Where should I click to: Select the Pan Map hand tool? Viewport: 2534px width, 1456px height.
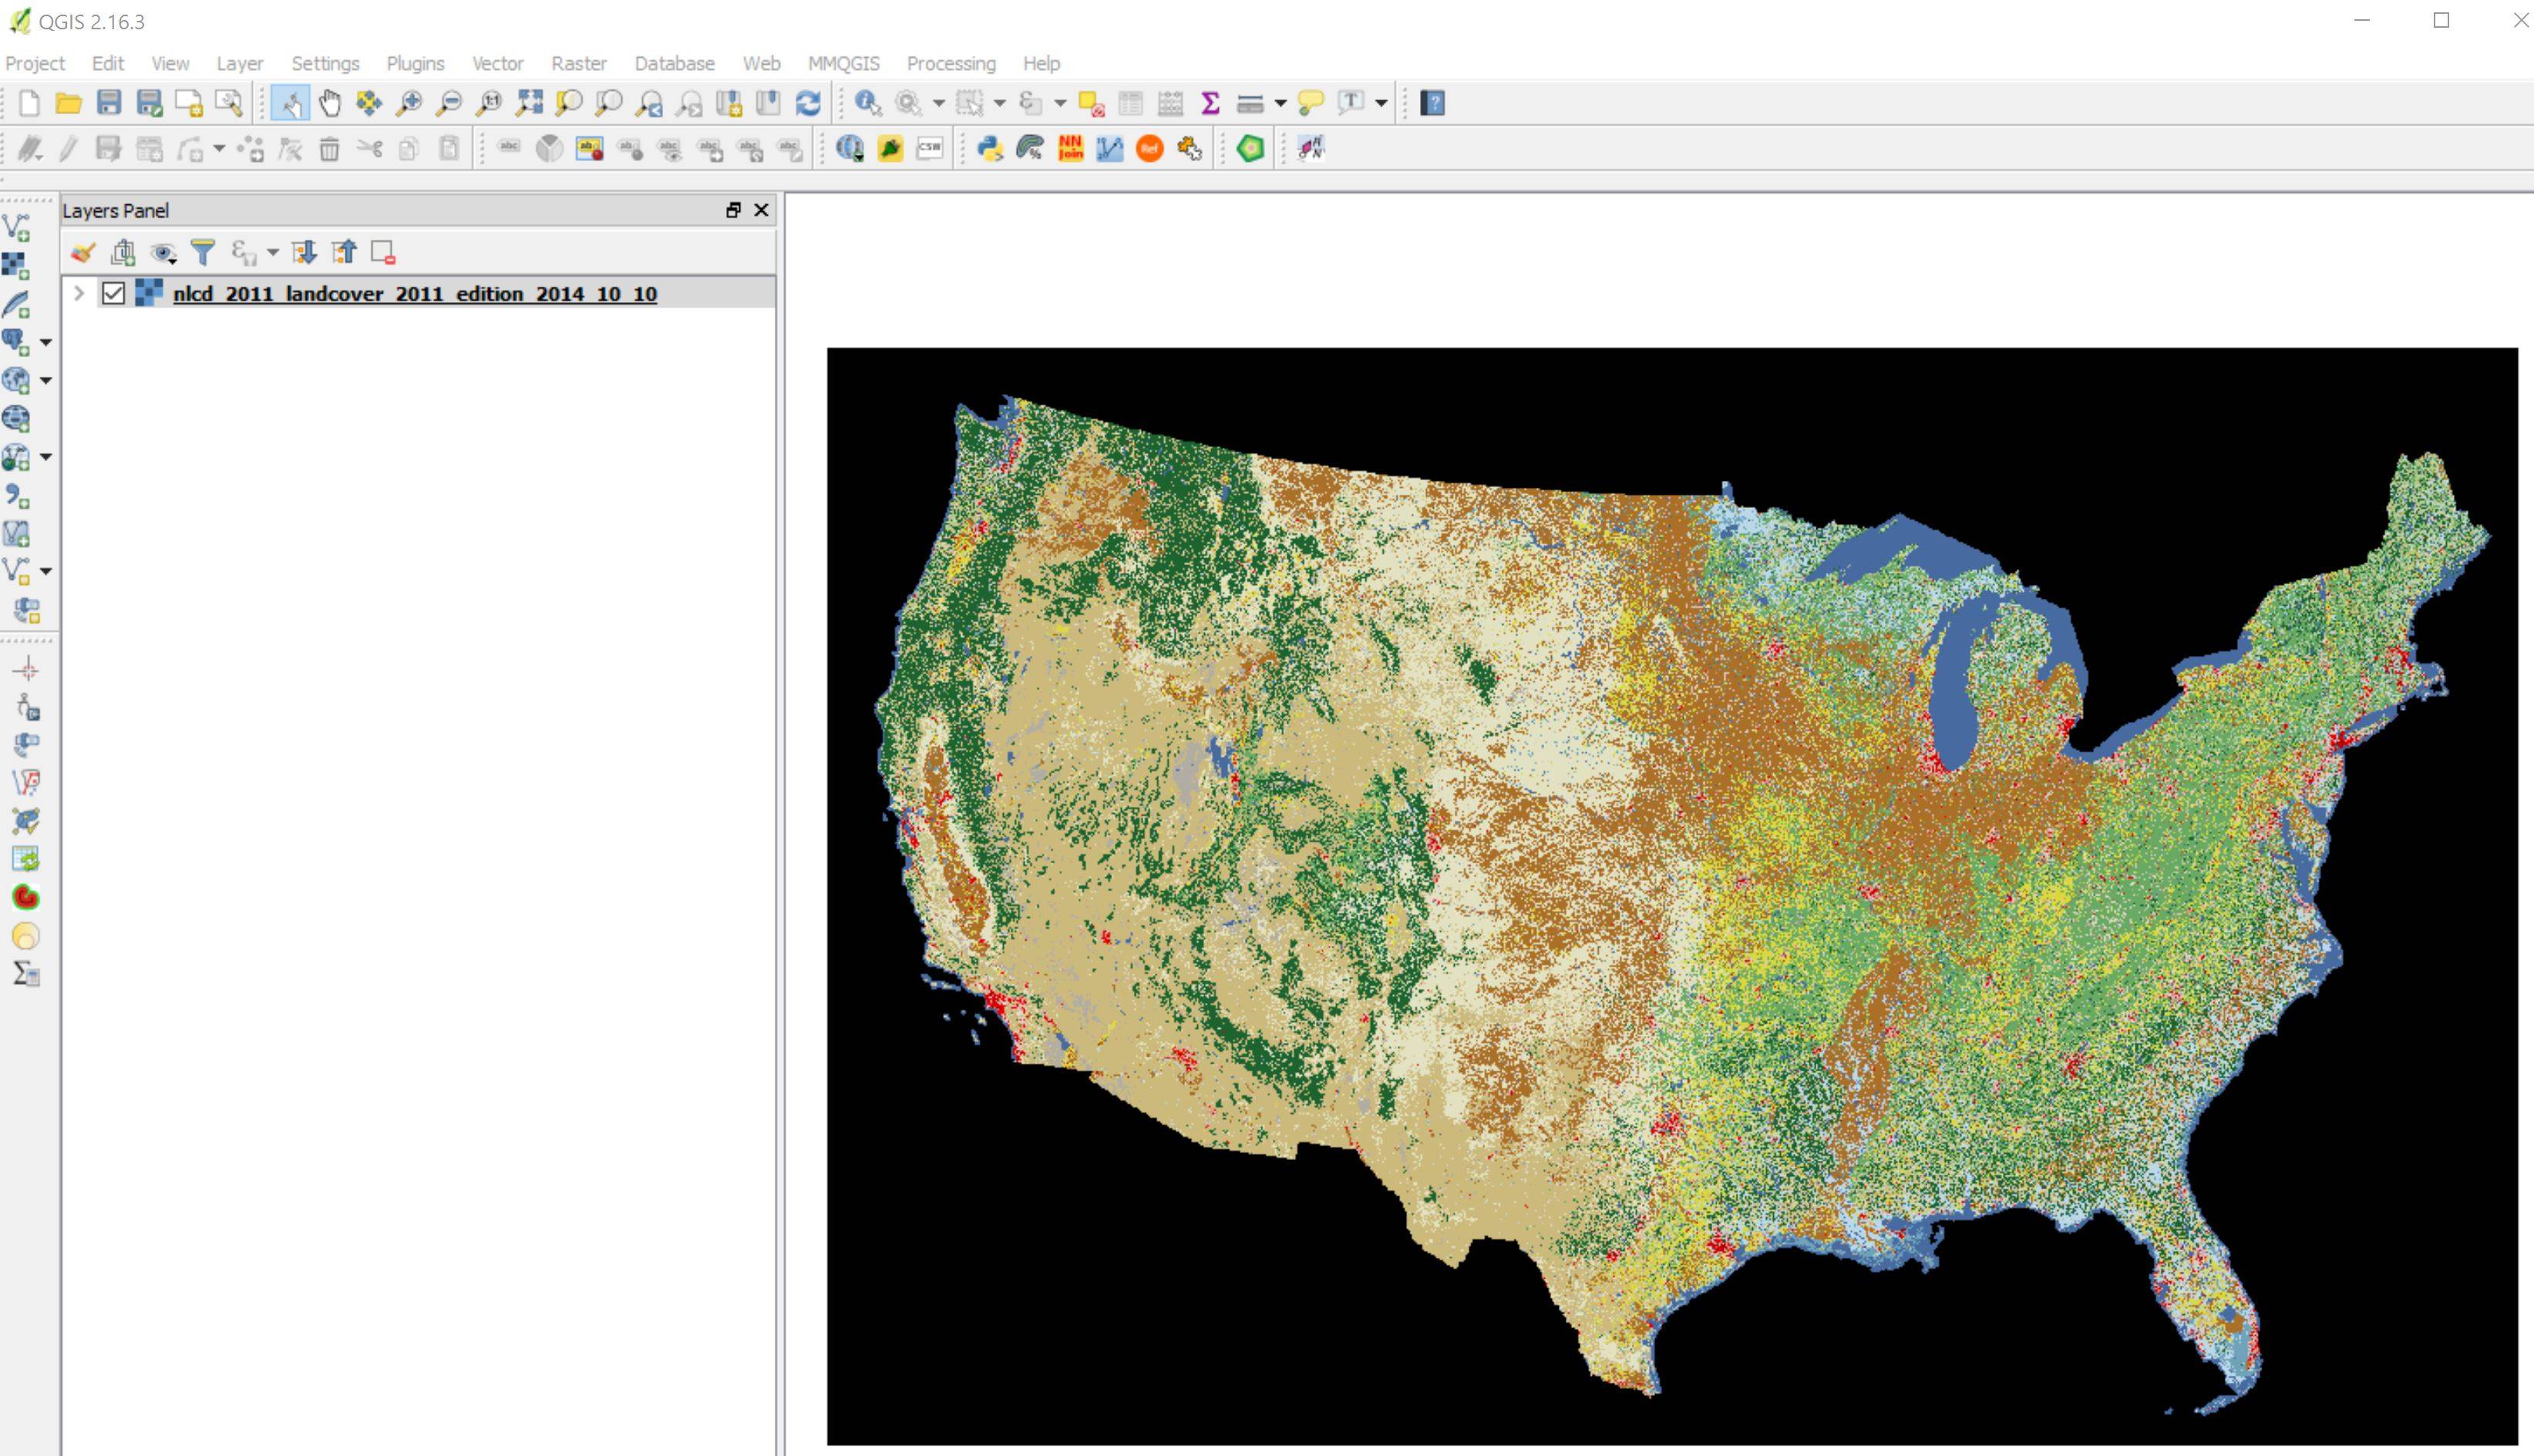[329, 103]
